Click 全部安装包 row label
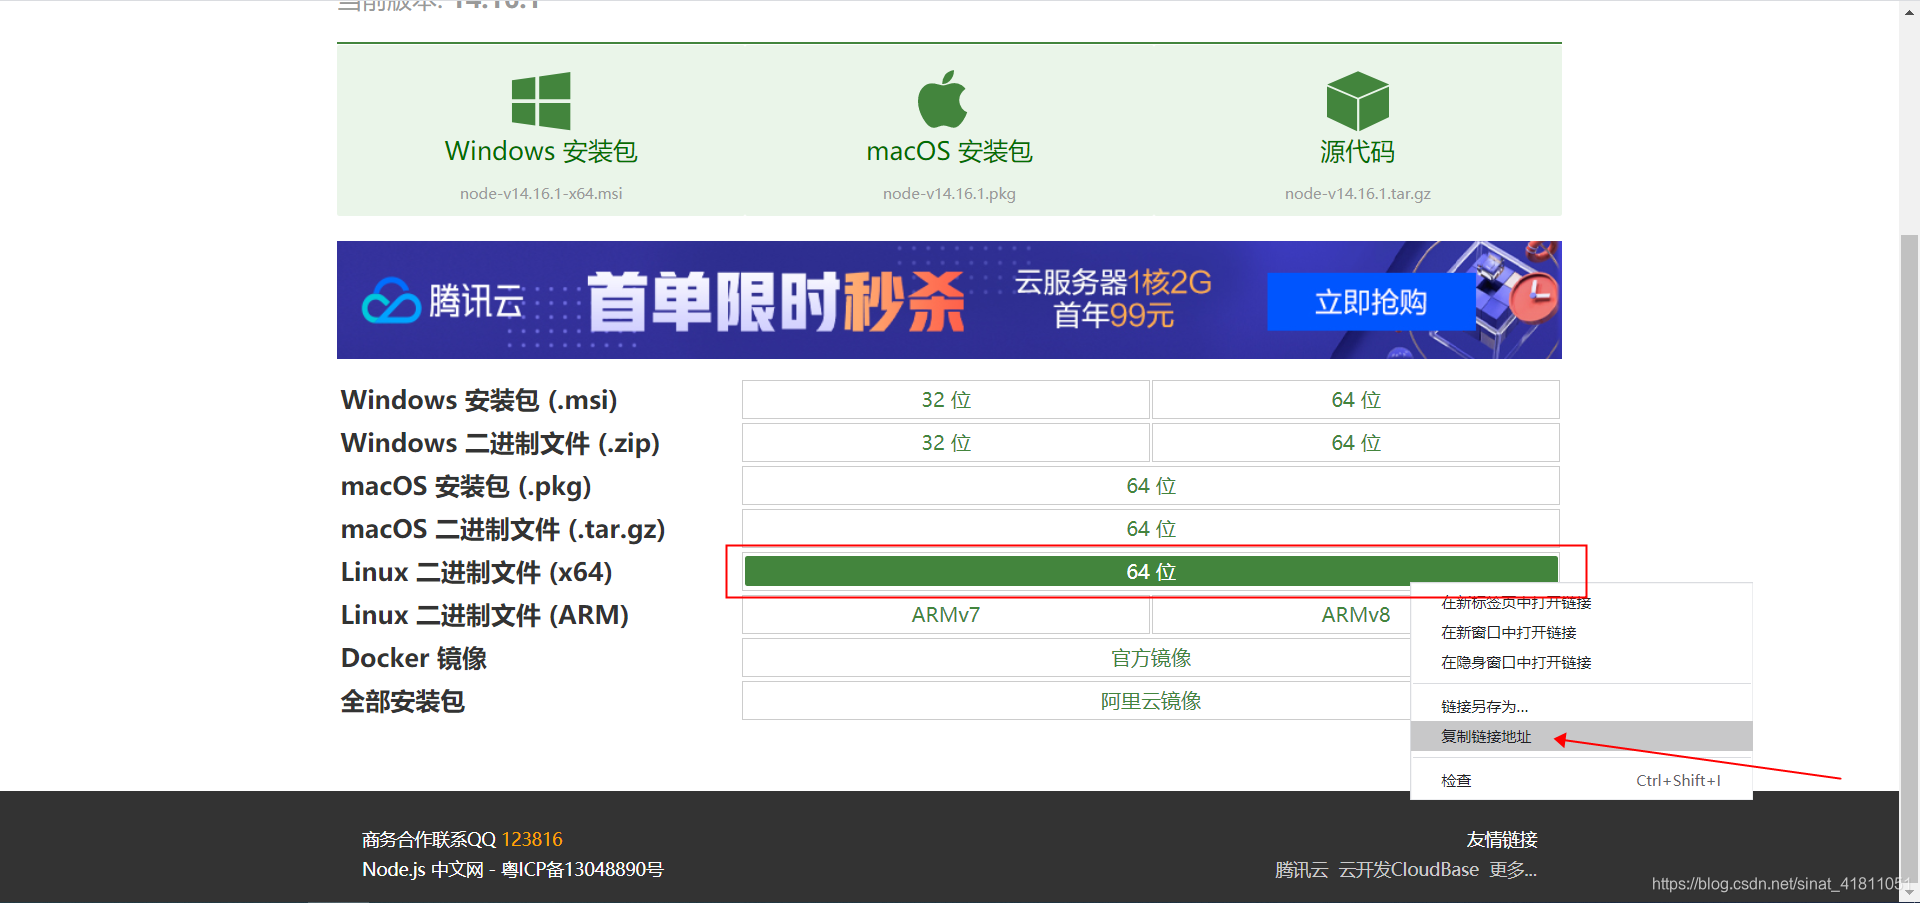1920x903 pixels. [403, 701]
